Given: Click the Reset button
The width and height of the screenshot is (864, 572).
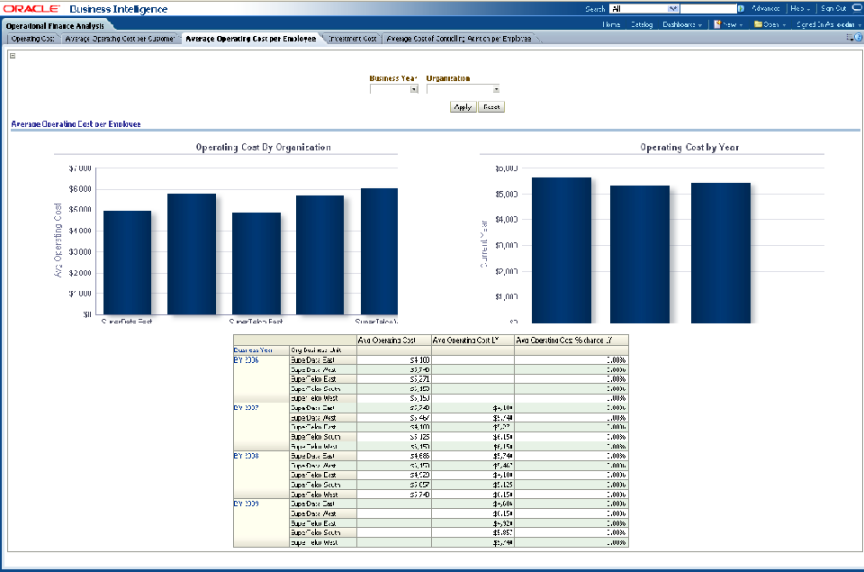Looking at the screenshot, I should [492, 107].
